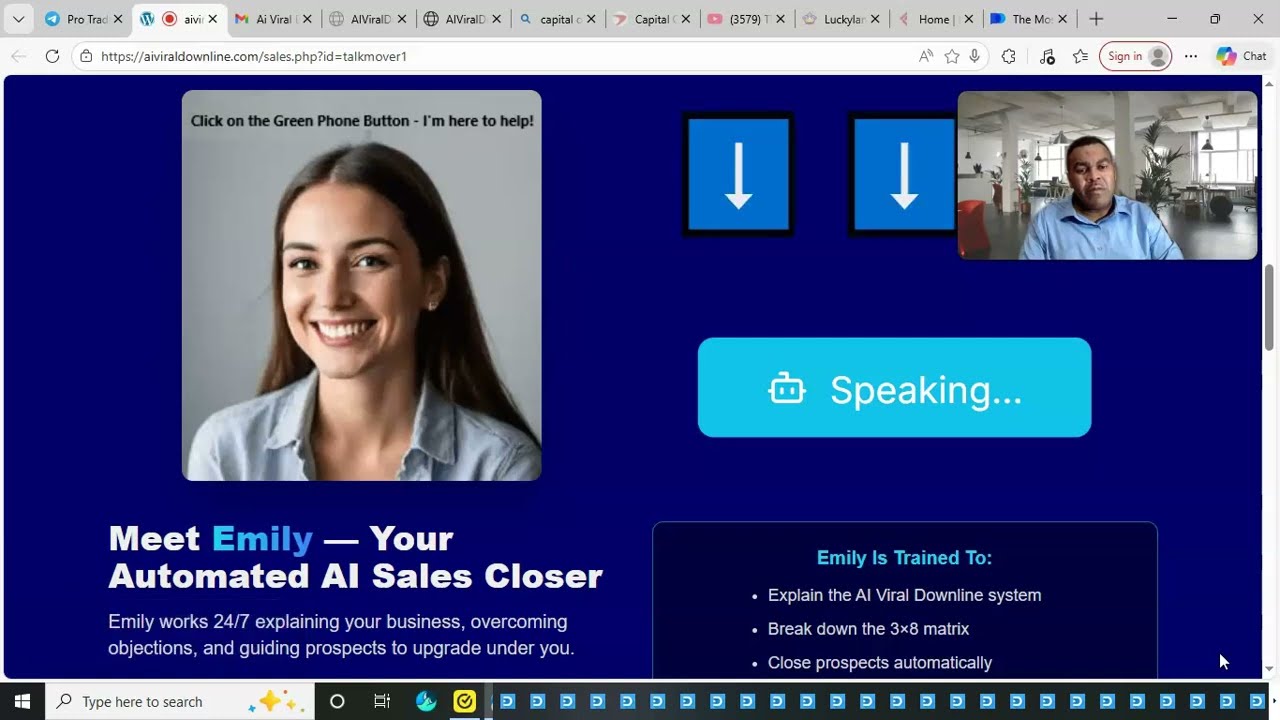This screenshot has height=720, width=1280.
Task: Switch to the Ai Viral Gmail tab
Action: point(273,19)
